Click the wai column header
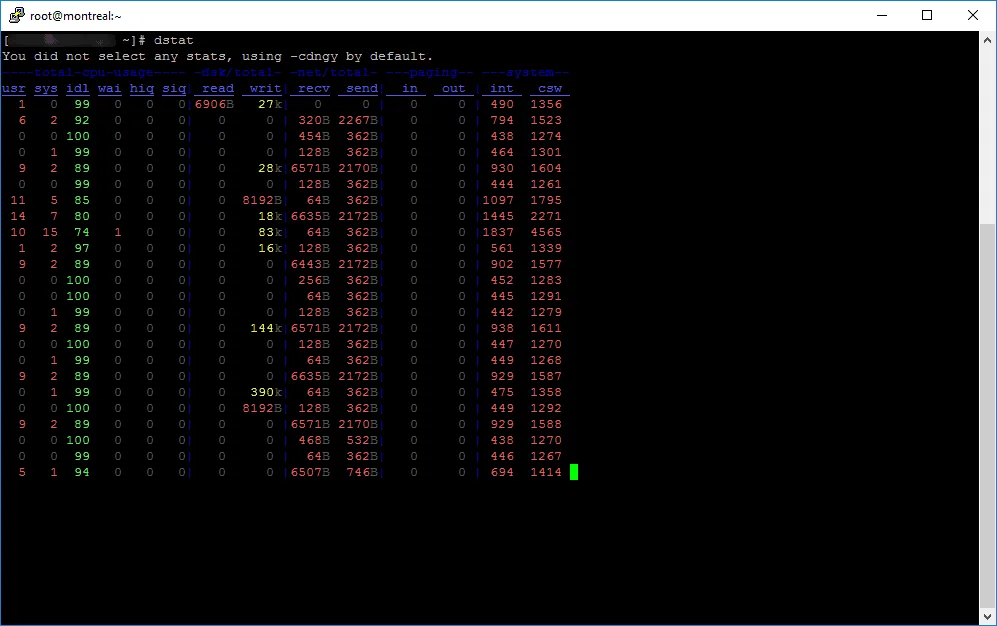997x626 pixels. click(x=109, y=88)
